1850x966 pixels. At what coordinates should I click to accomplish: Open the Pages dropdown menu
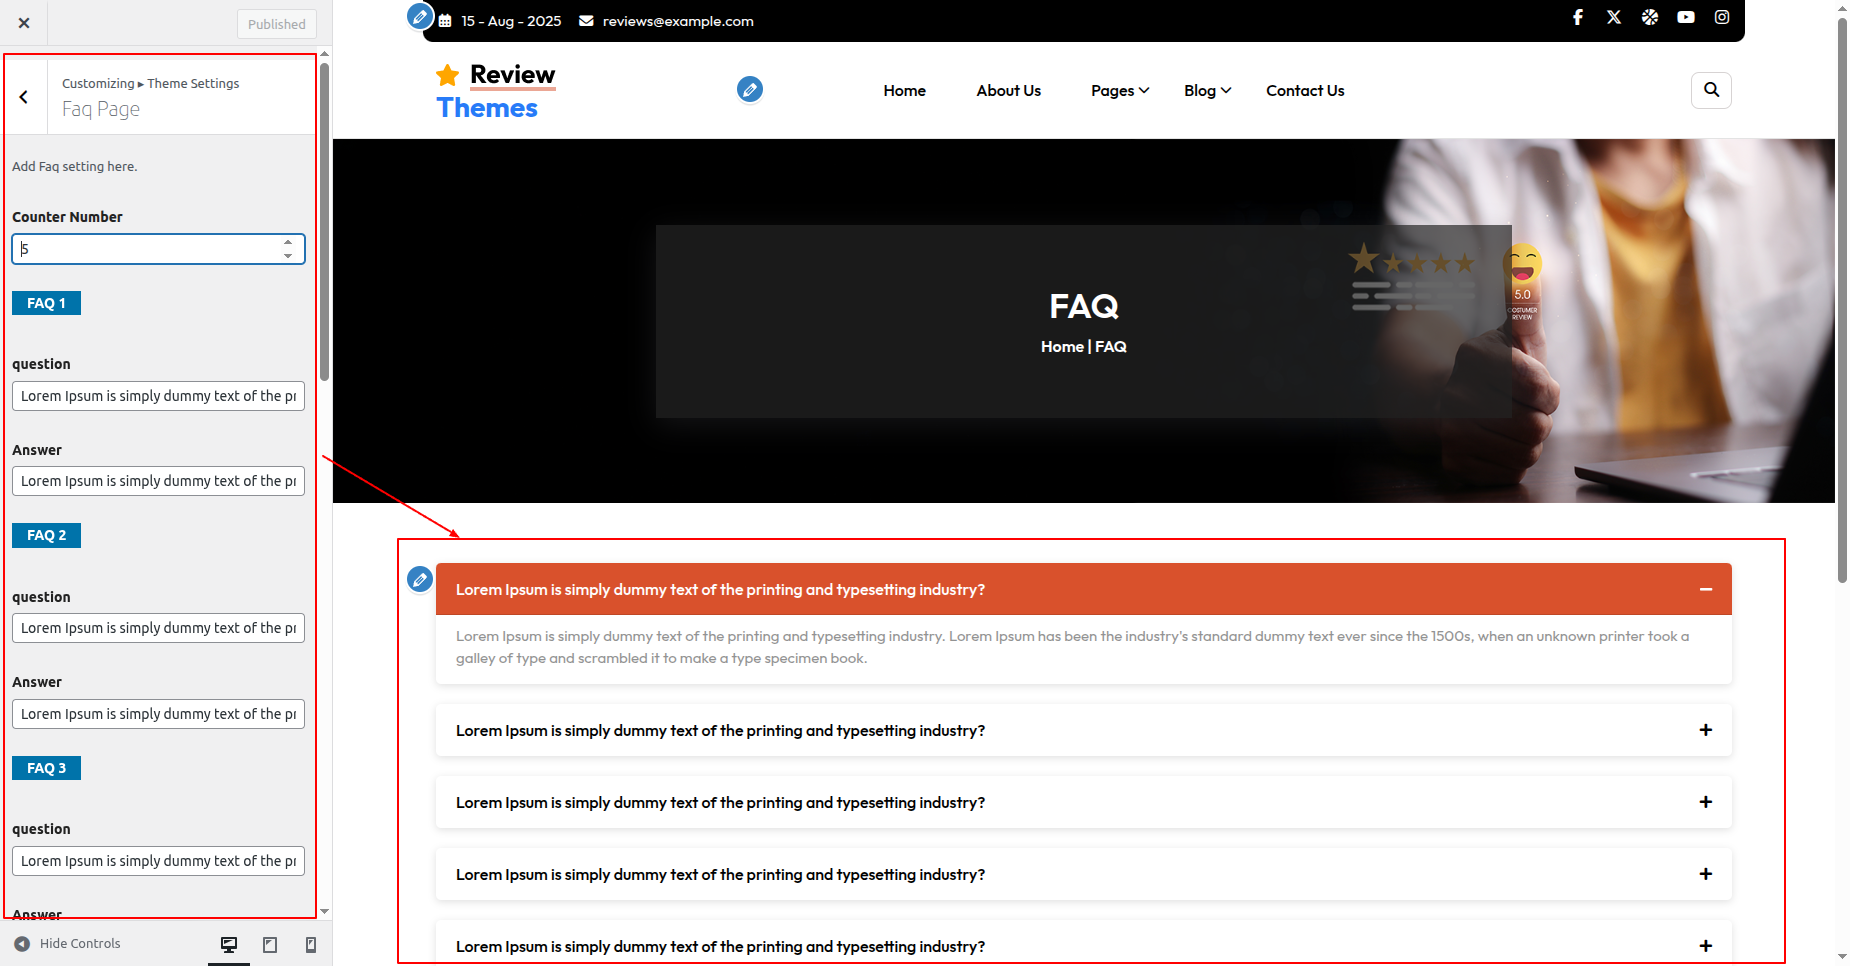point(1119,91)
